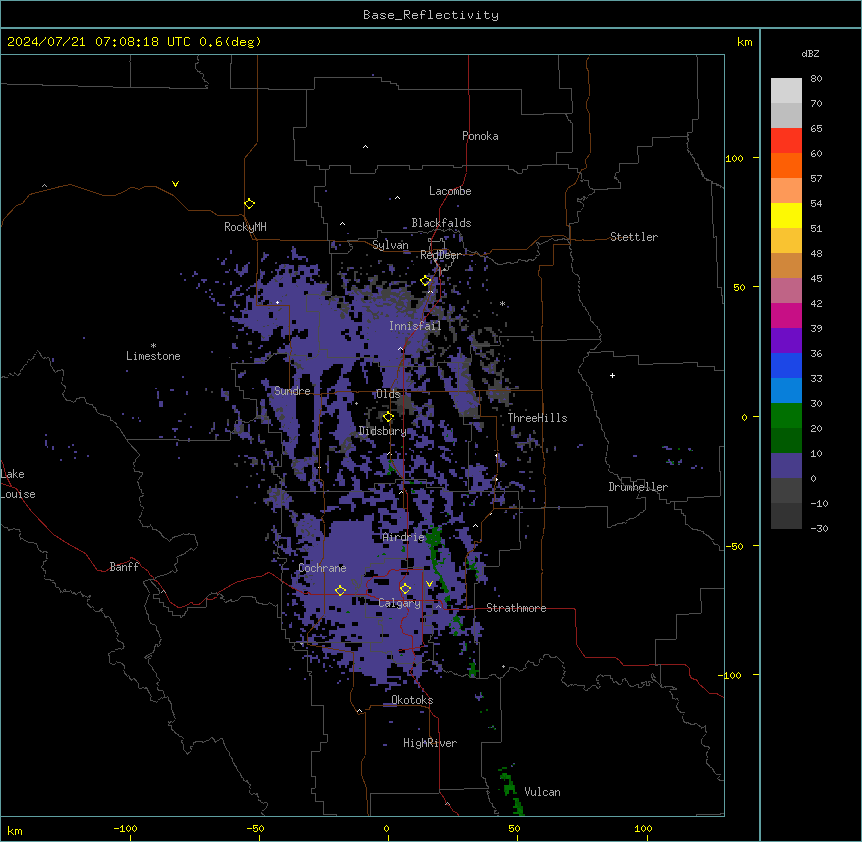Click the Drumheller city label

click(x=638, y=487)
